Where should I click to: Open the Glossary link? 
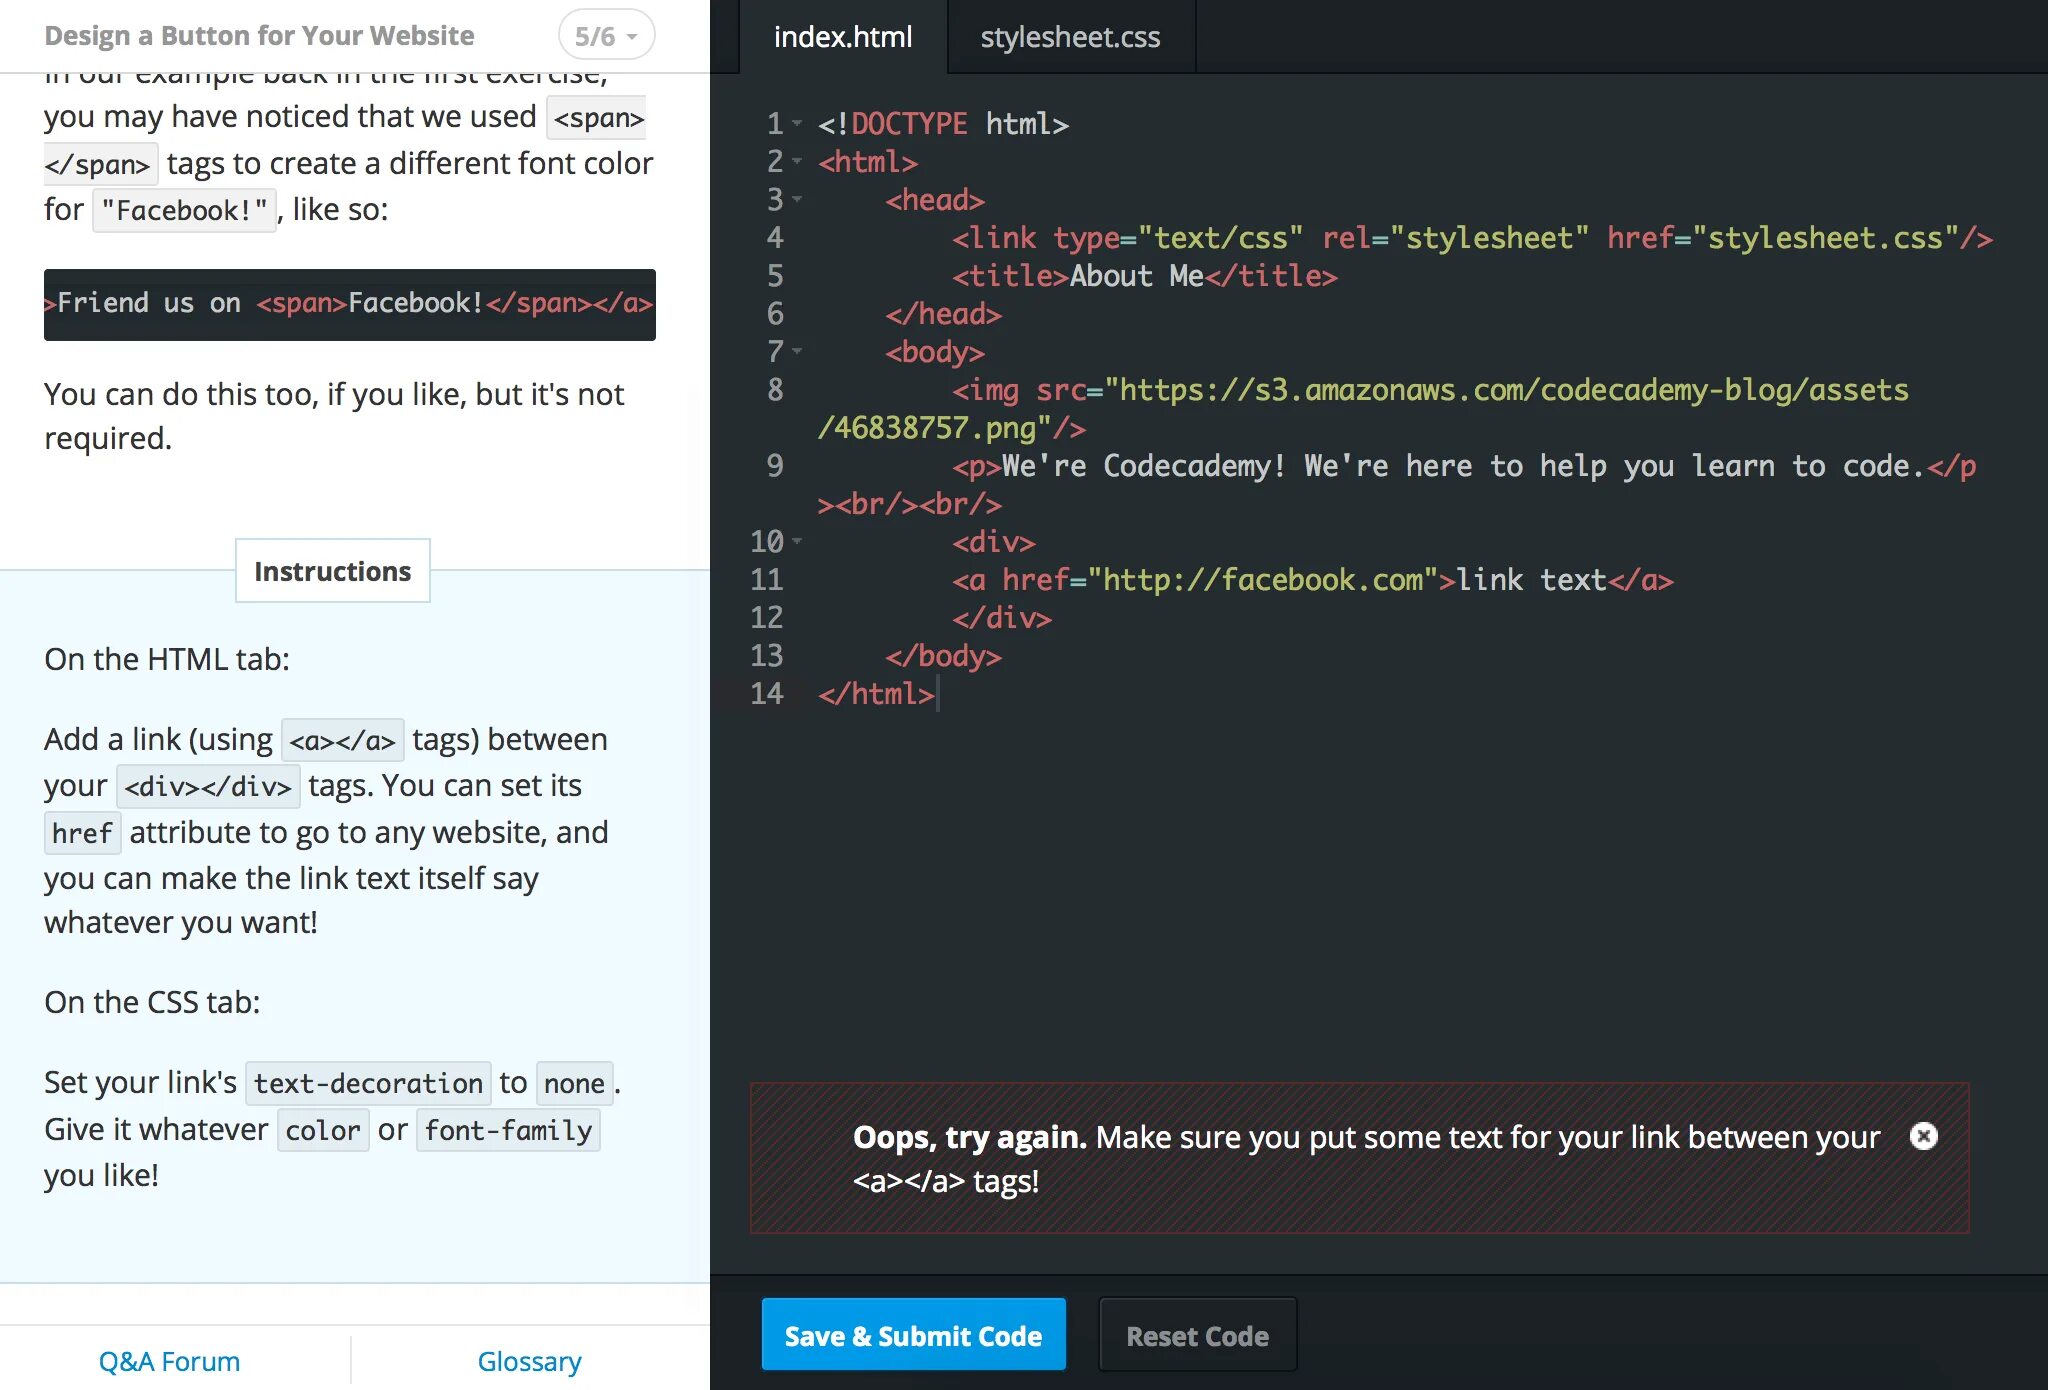point(529,1361)
